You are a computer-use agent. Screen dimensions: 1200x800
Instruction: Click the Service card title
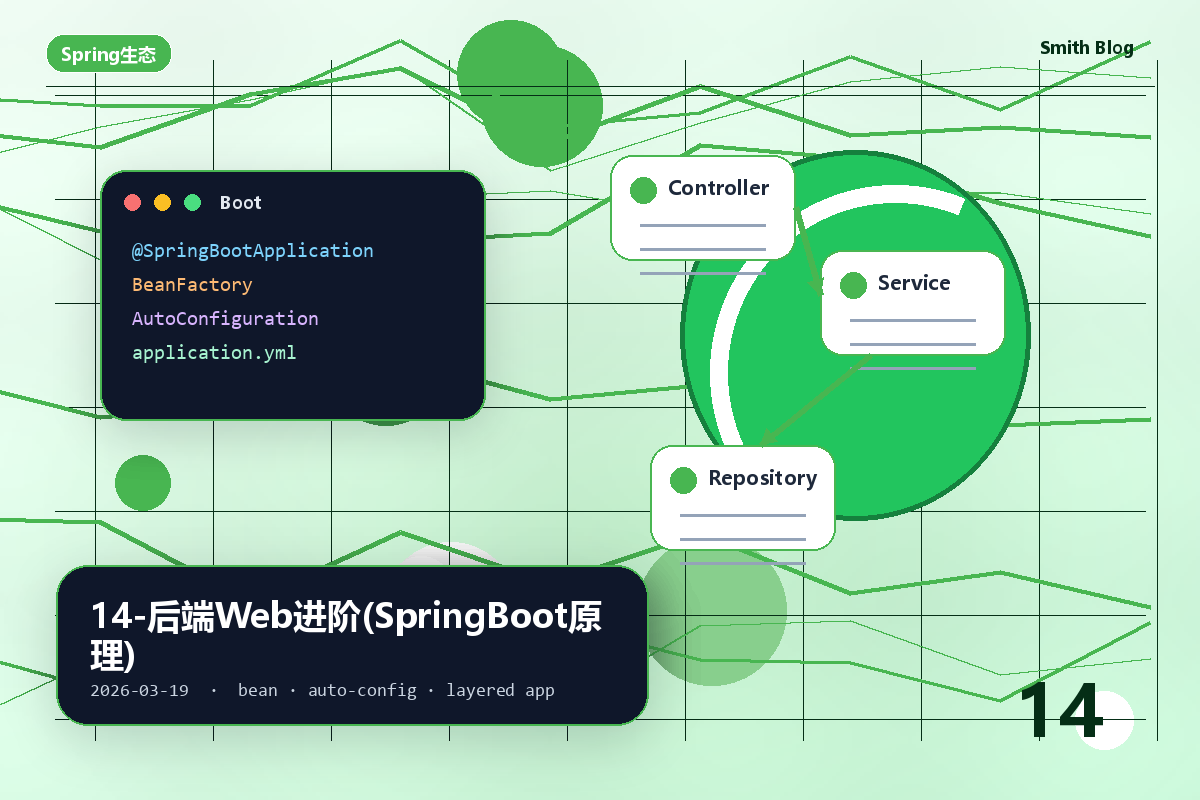pos(914,283)
